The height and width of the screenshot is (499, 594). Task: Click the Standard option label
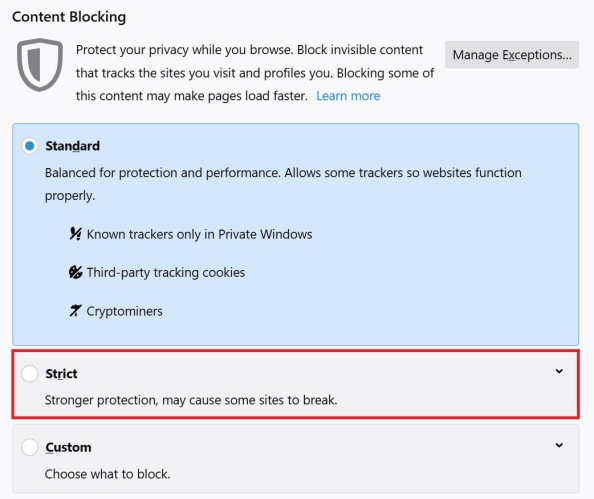(72, 146)
